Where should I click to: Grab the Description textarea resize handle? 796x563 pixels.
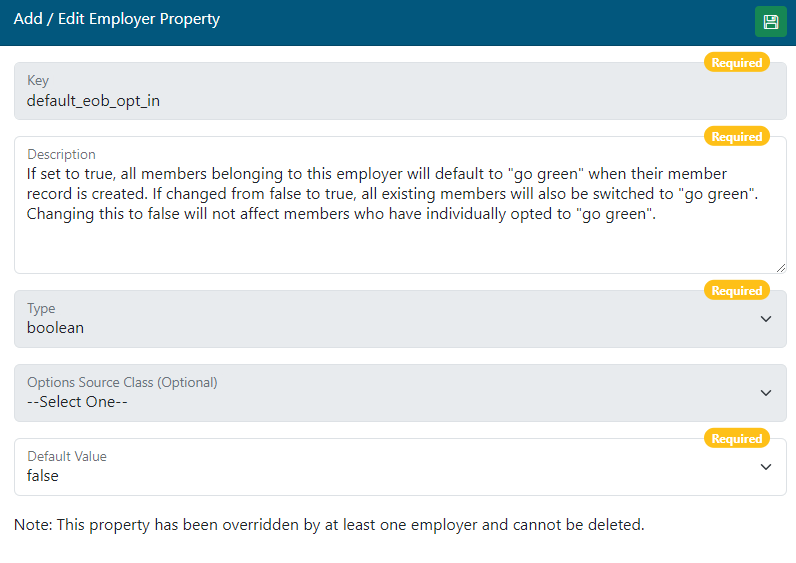point(780,267)
